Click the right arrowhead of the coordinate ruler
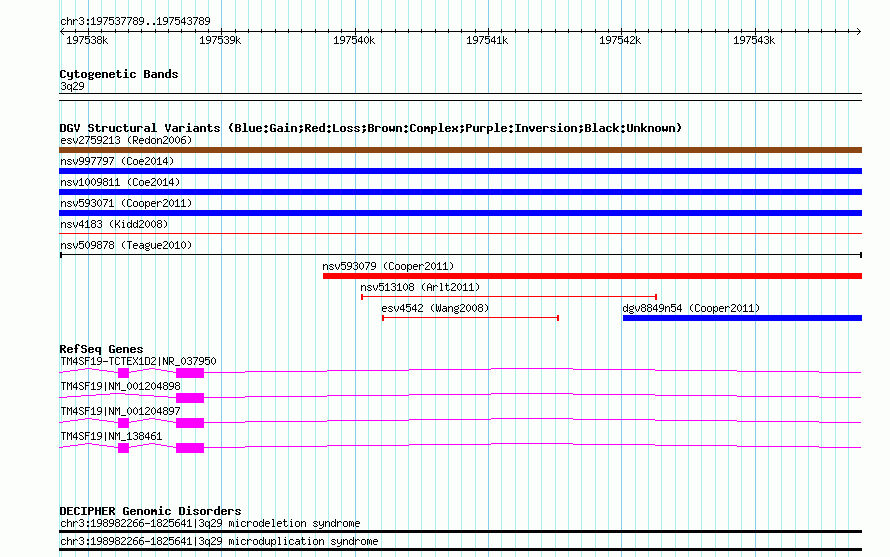The width and height of the screenshot is (890, 557). (x=859, y=31)
